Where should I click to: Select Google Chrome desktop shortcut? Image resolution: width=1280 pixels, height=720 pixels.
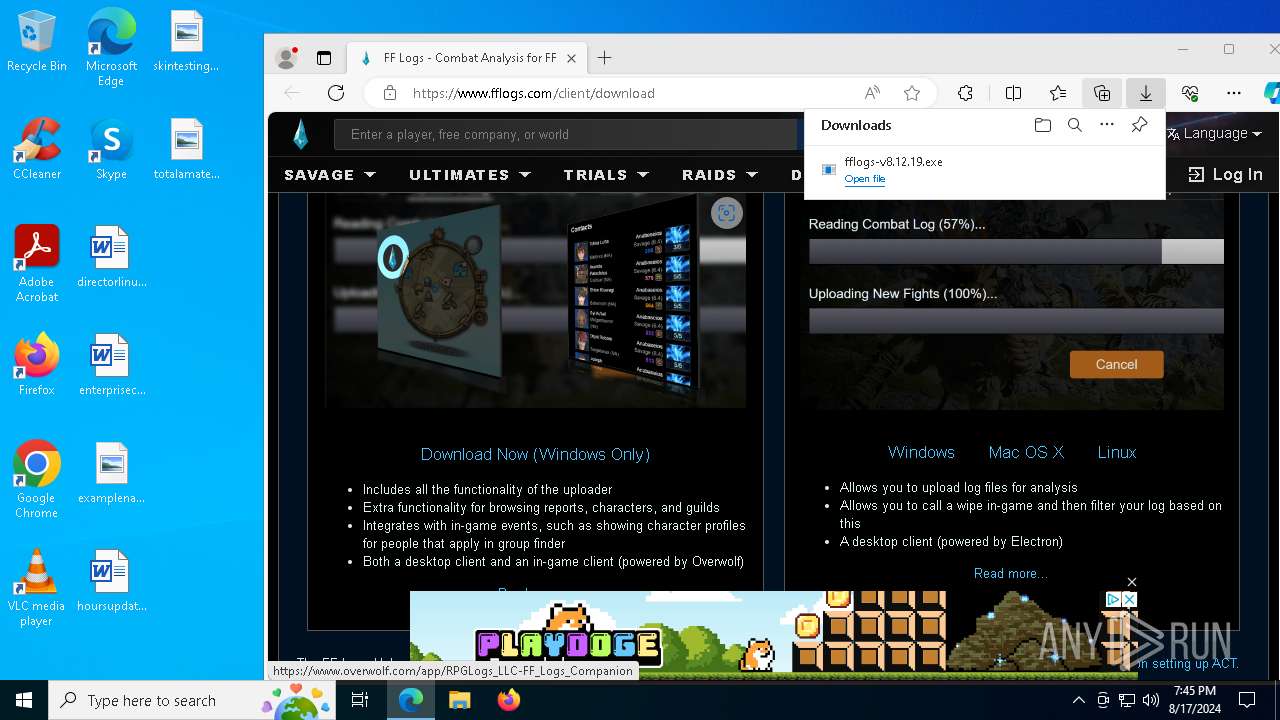pyautogui.click(x=37, y=480)
